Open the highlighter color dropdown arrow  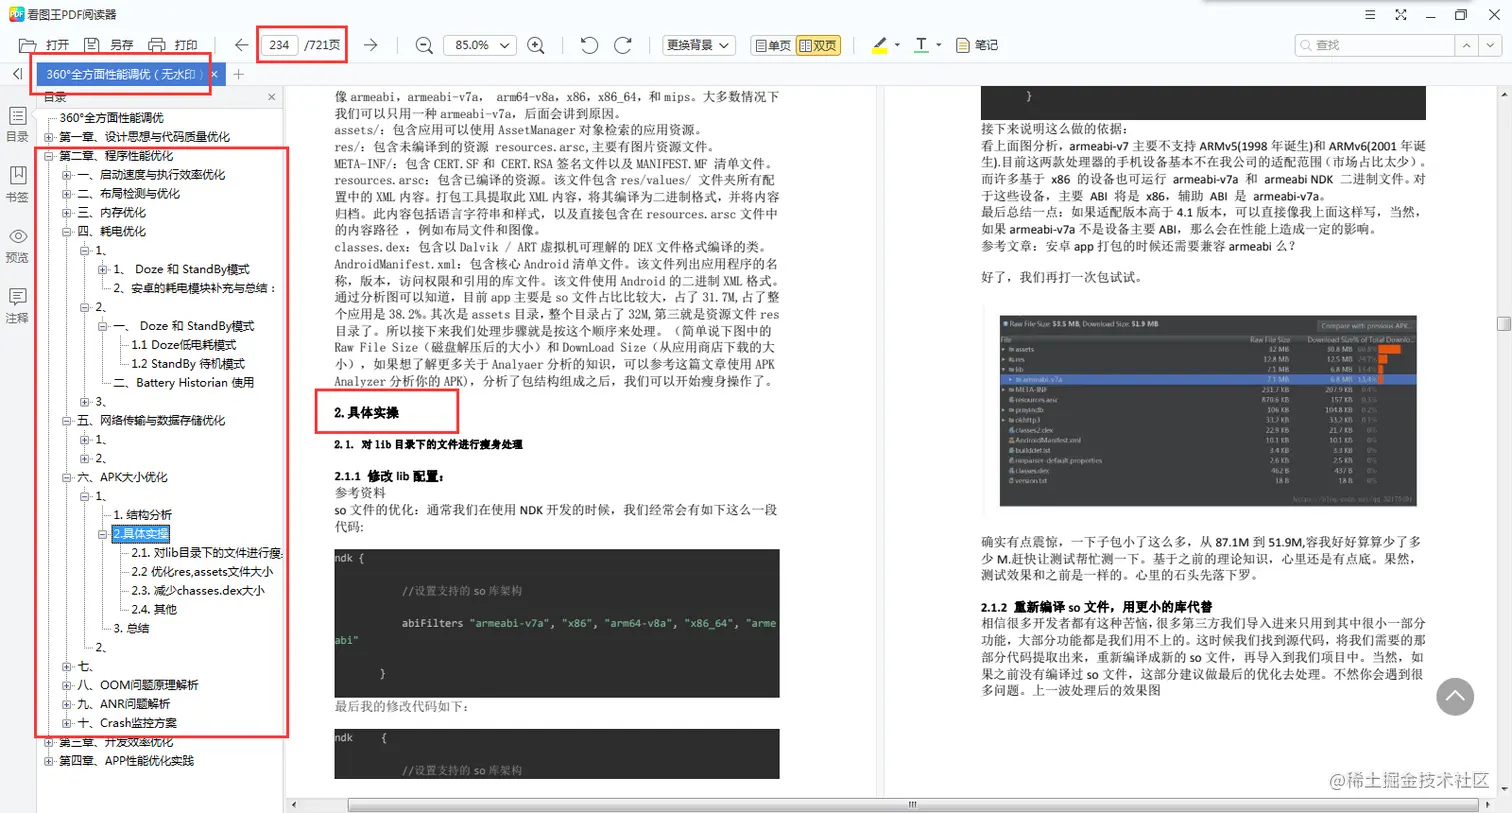(897, 45)
